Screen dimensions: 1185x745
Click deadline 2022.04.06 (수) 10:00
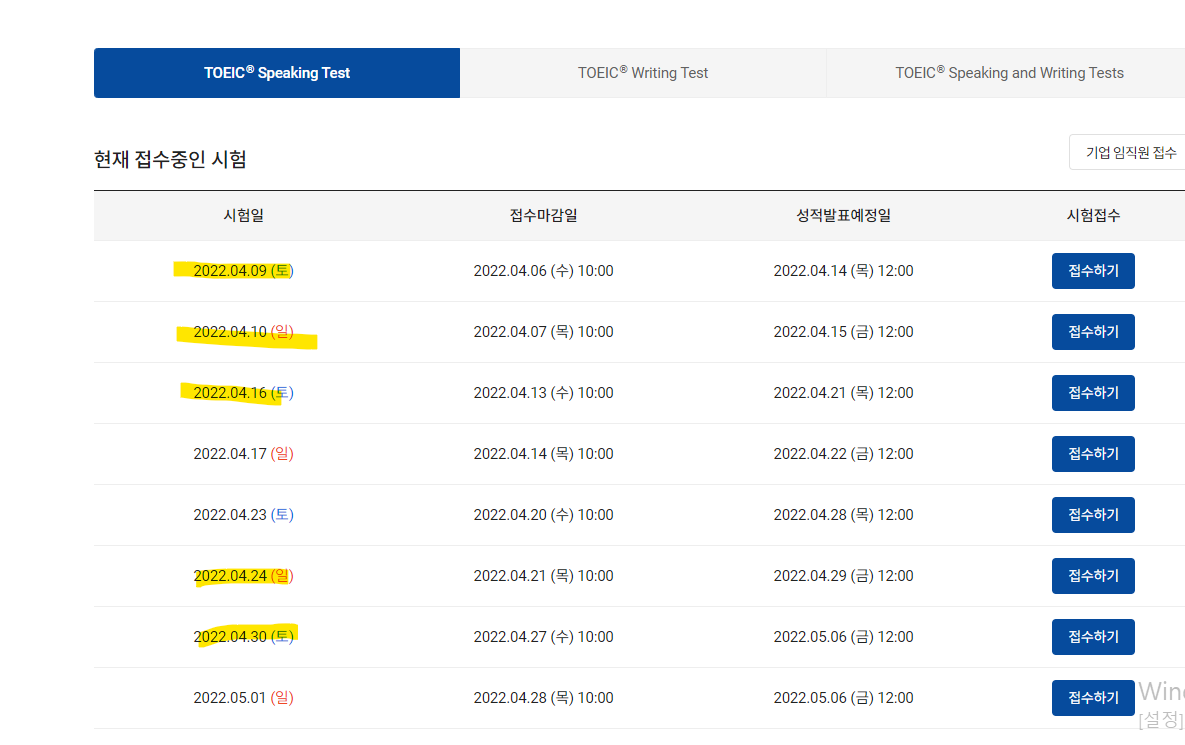tap(543, 271)
